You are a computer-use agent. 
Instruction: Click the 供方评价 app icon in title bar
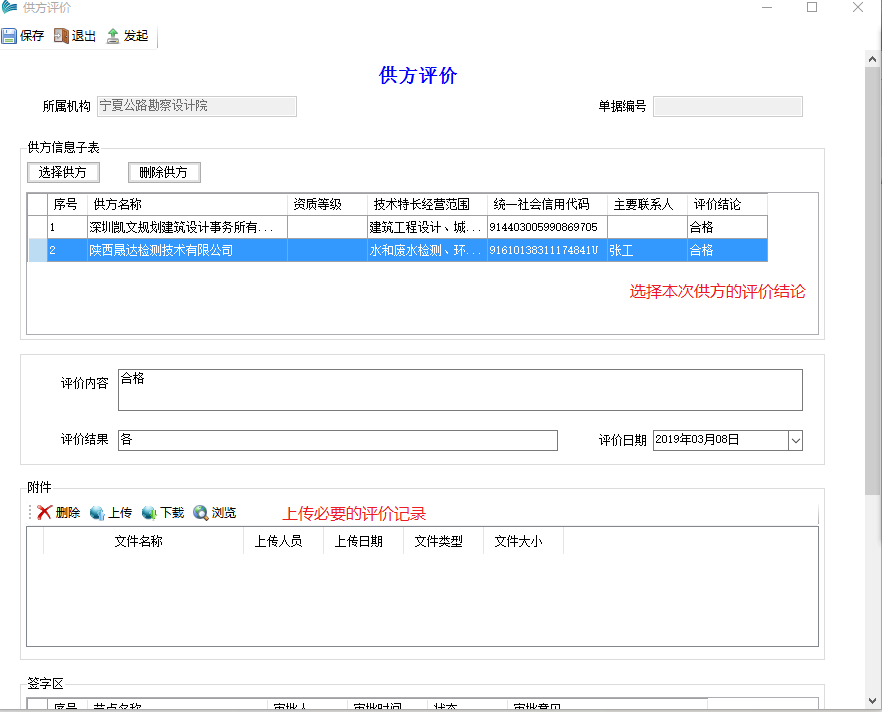coord(10,8)
